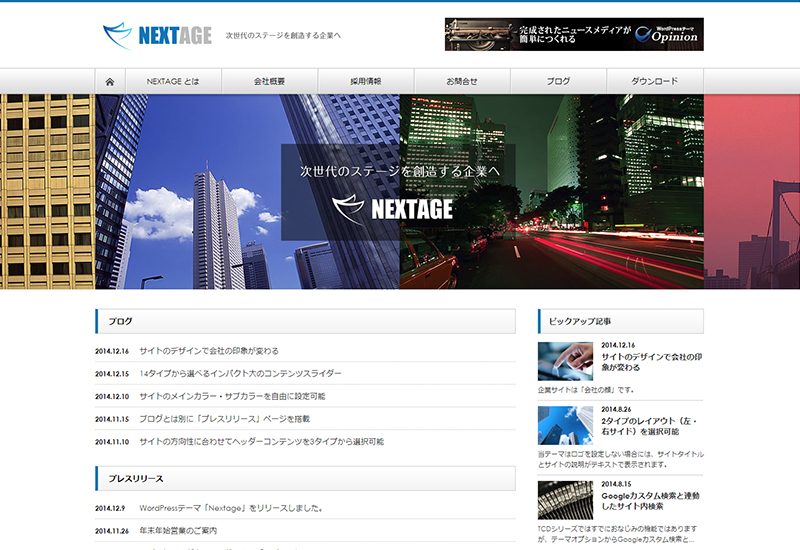Click the NEXTAGE logo in header
800x550 pixels.
(x=157, y=35)
